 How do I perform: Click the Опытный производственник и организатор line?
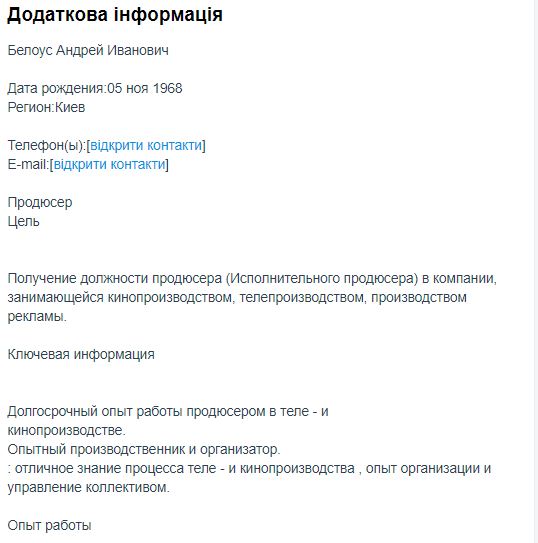pyautogui.click(x=144, y=449)
